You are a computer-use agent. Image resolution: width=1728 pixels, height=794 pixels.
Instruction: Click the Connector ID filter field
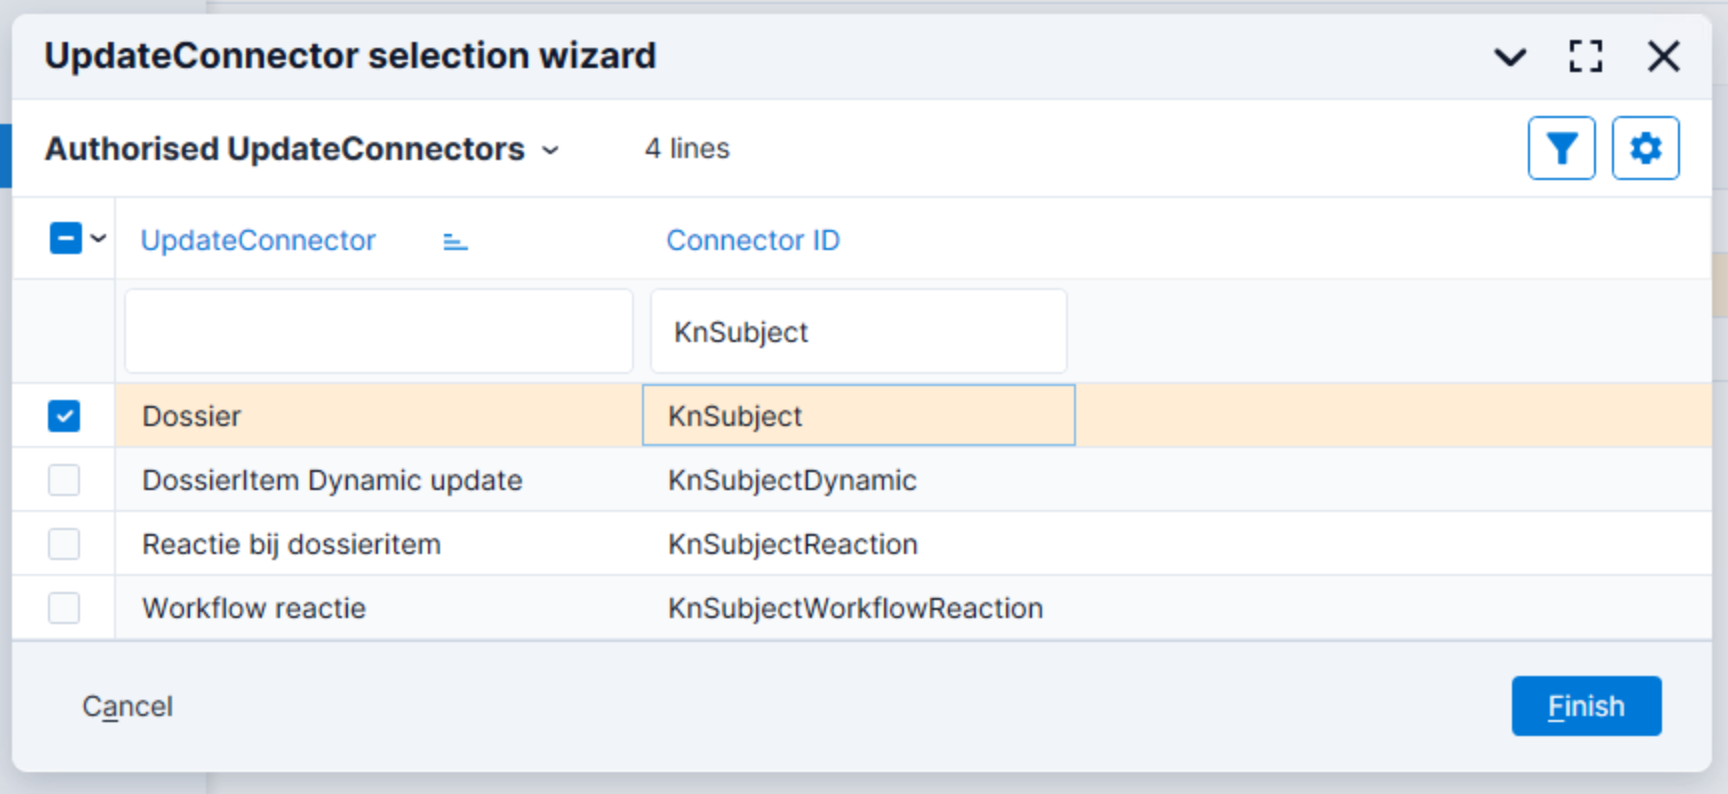[x=858, y=331]
